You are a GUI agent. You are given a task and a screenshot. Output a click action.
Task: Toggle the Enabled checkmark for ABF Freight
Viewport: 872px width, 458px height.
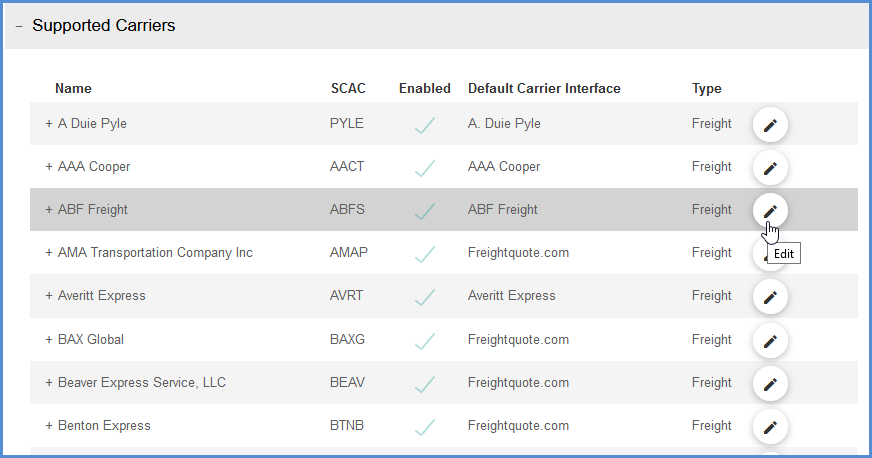[x=425, y=211]
